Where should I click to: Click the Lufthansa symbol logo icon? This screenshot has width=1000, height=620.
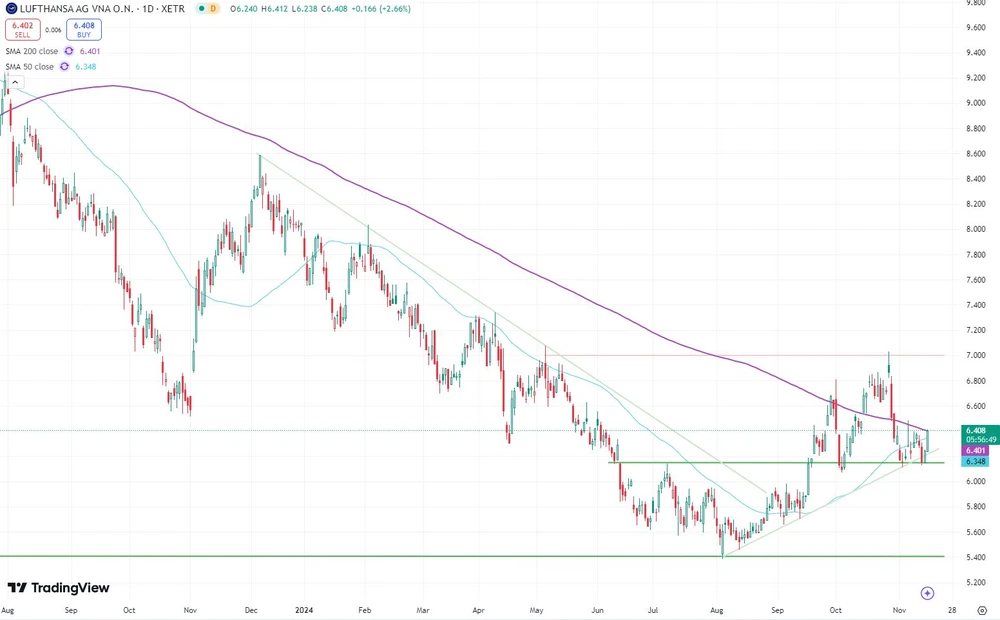12,8
